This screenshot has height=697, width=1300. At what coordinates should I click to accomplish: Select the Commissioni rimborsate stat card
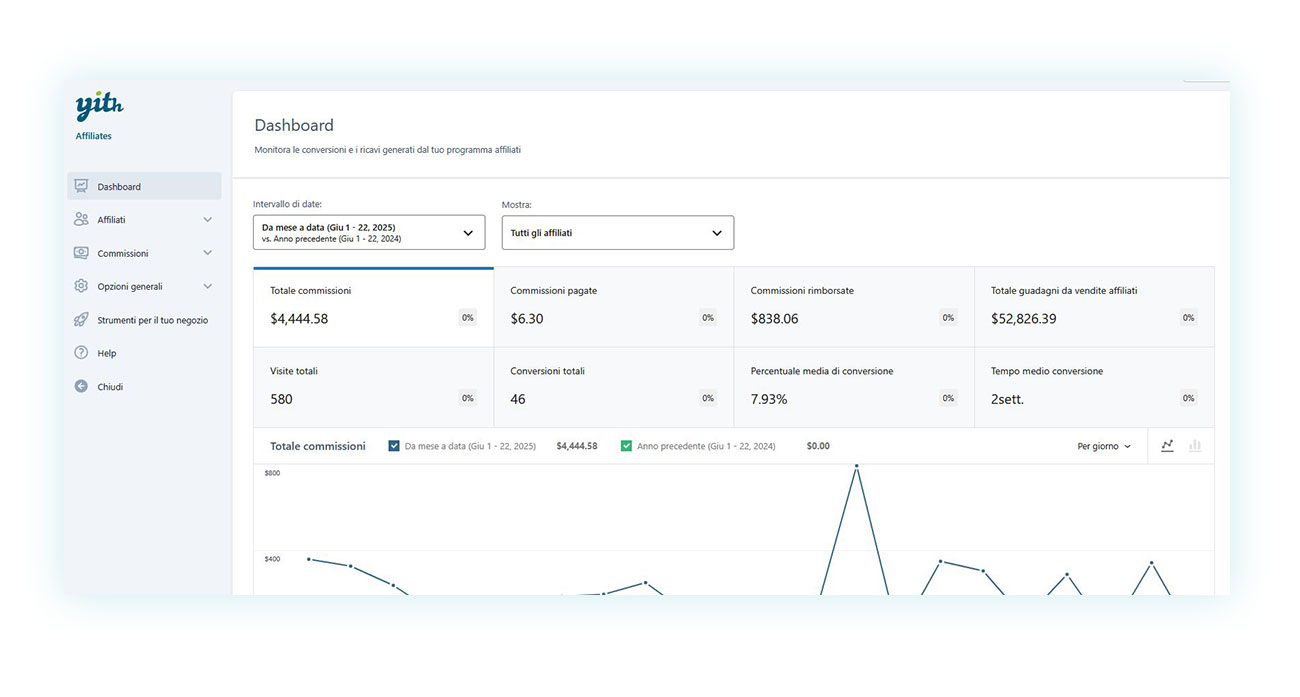[854, 307]
